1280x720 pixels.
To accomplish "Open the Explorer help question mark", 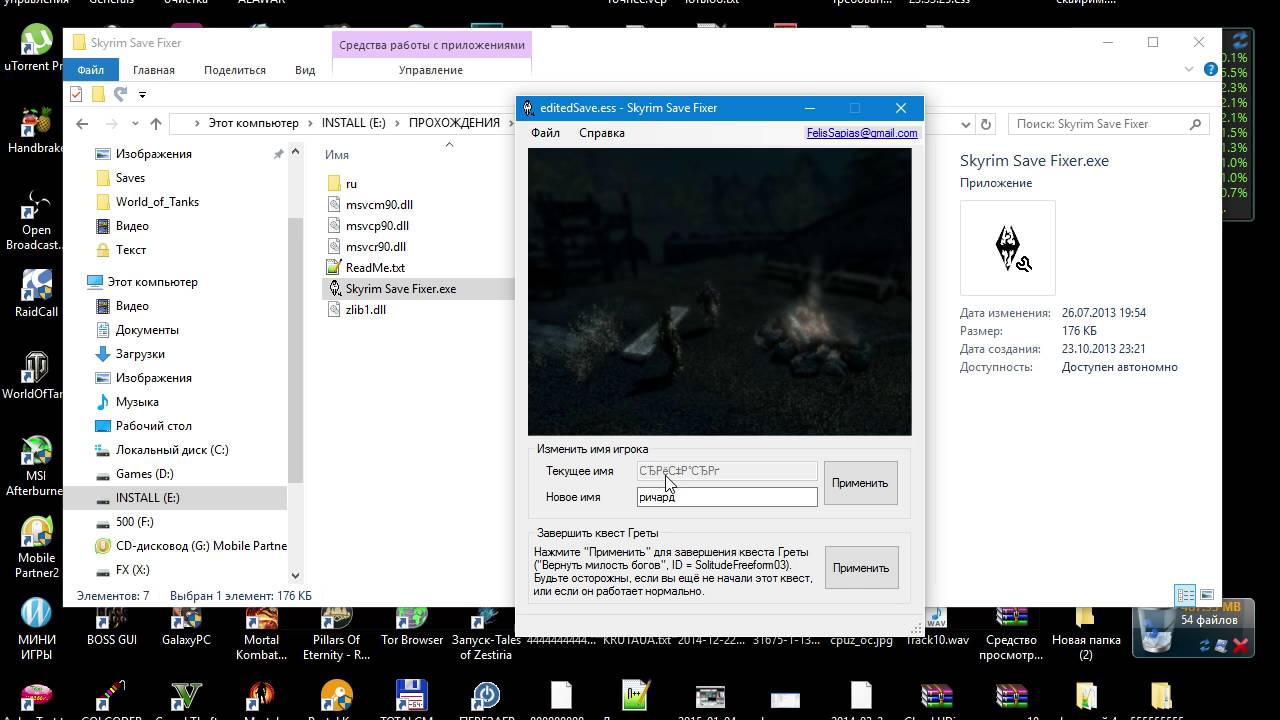I will pyautogui.click(x=1211, y=70).
